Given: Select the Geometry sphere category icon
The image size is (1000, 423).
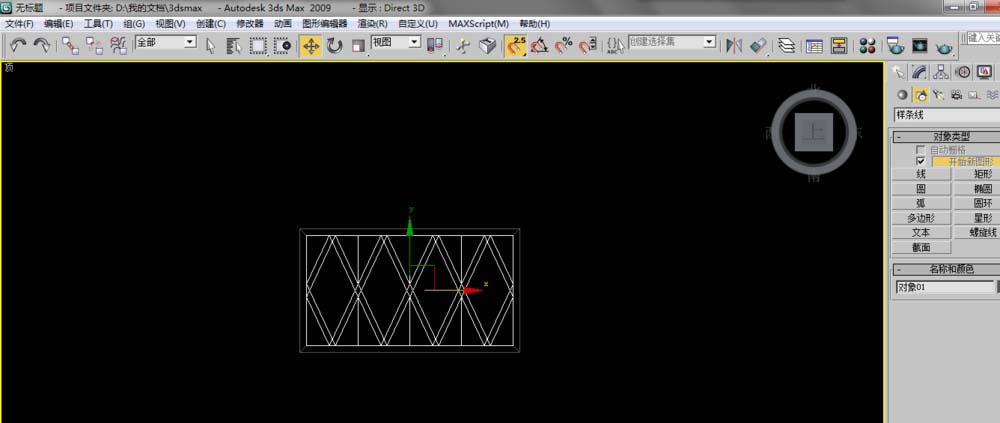Looking at the screenshot, I should tap(902, 95).
